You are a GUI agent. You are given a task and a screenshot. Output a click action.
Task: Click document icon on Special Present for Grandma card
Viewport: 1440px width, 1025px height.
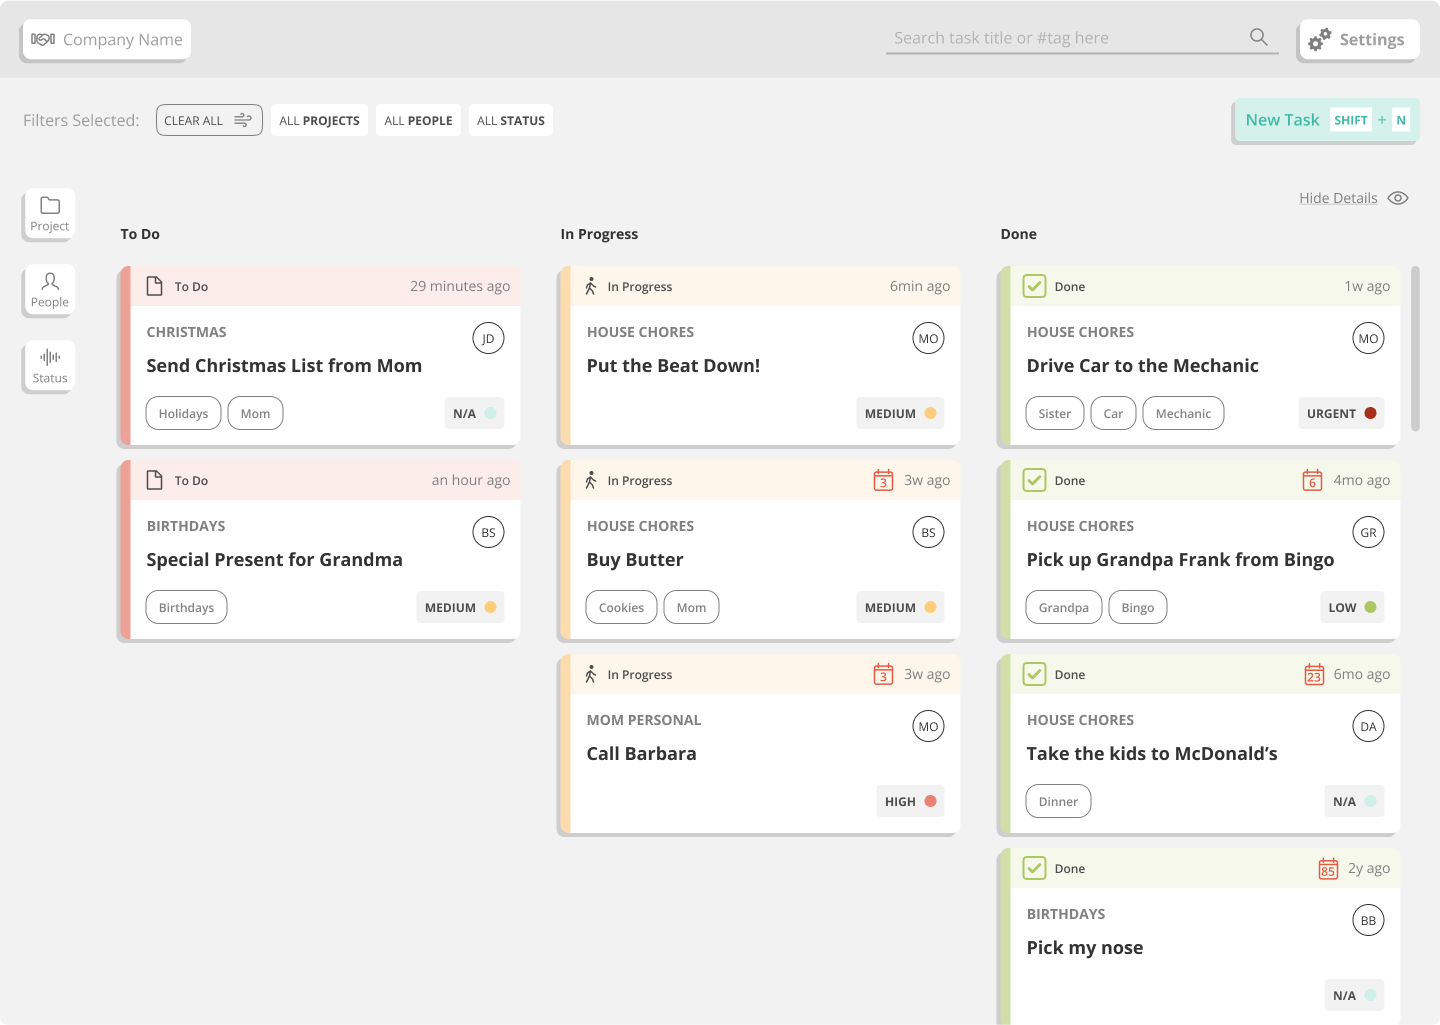(155, 480)
